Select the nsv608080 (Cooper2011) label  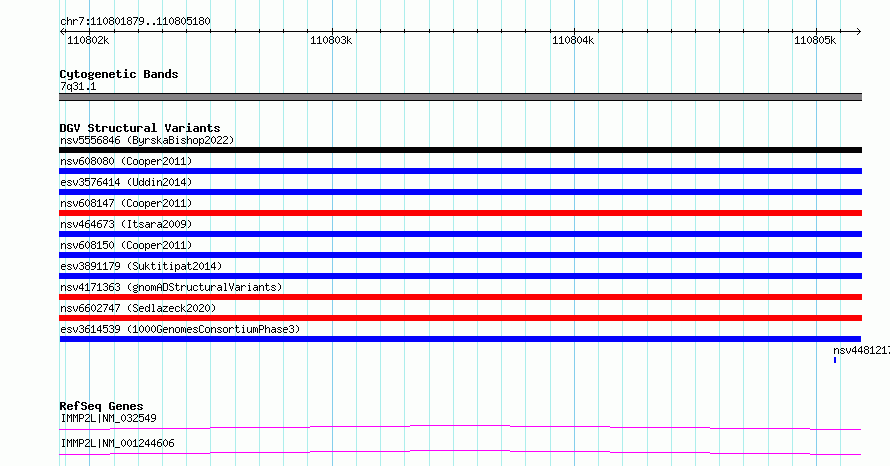(x=126, y=161)
